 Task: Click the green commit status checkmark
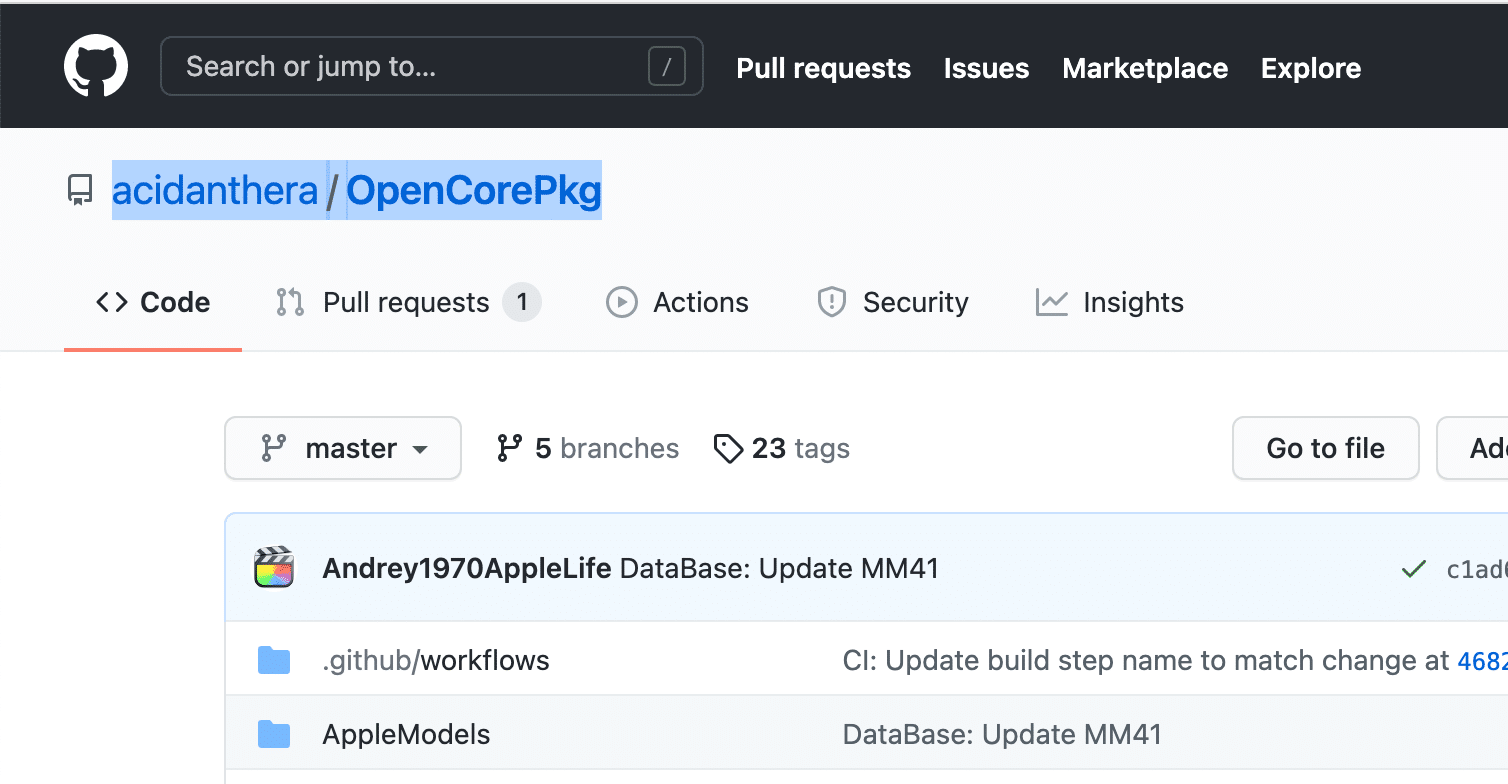point(1413,570)
